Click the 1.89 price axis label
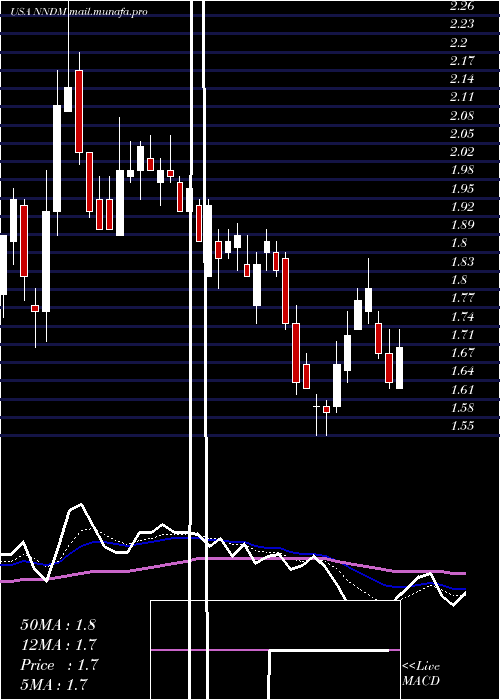This screenshot has height=700, width=500. click(462, 225)
